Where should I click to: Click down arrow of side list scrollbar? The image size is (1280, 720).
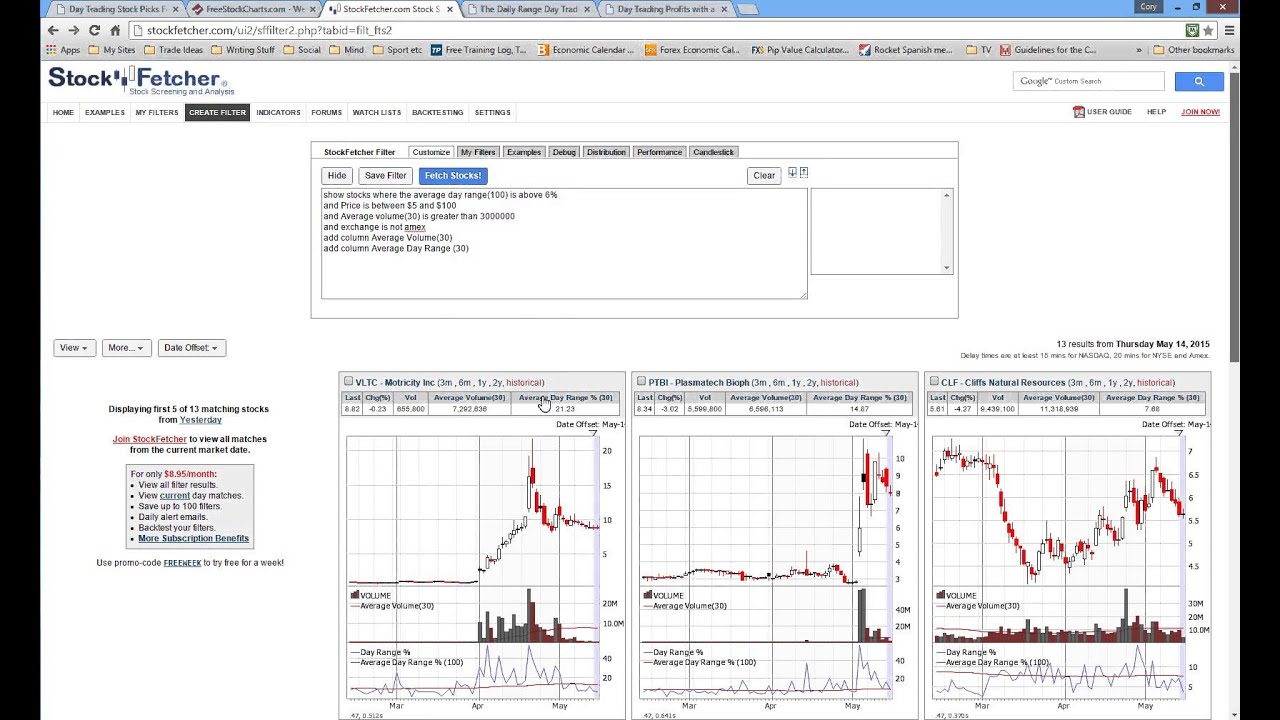(x=947, y=268)
